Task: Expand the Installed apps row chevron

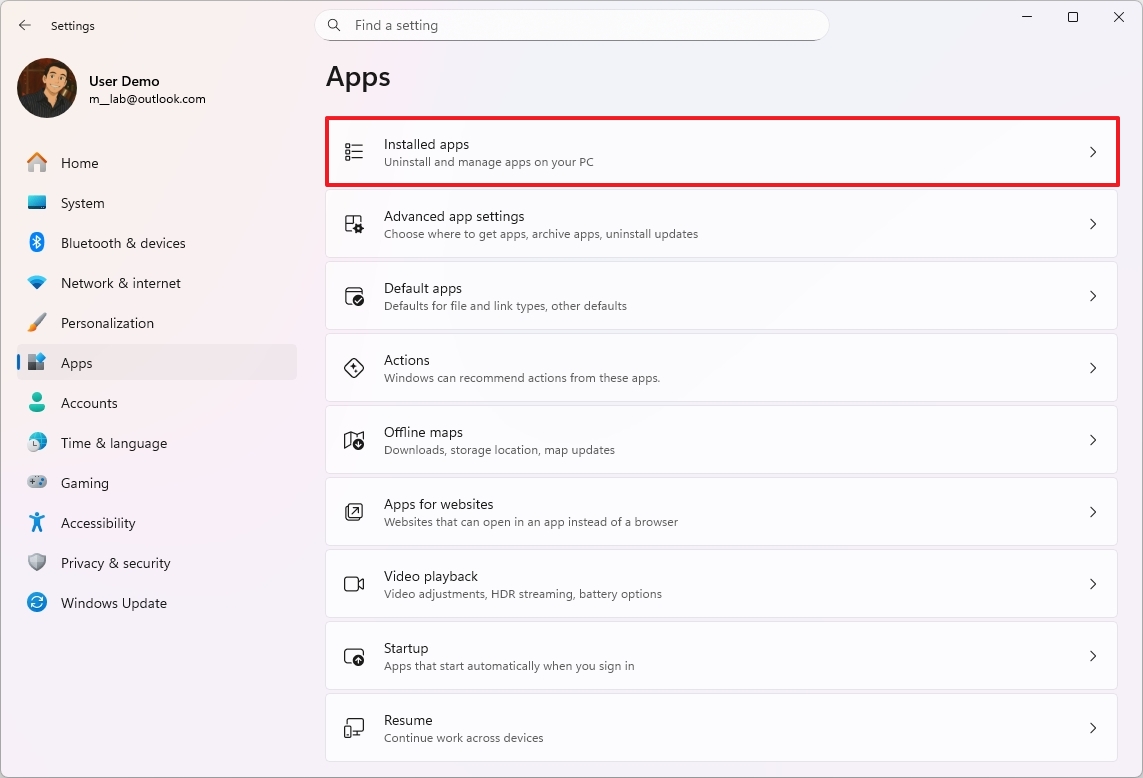Action: pyautogui.click(x=1093, y=152)
